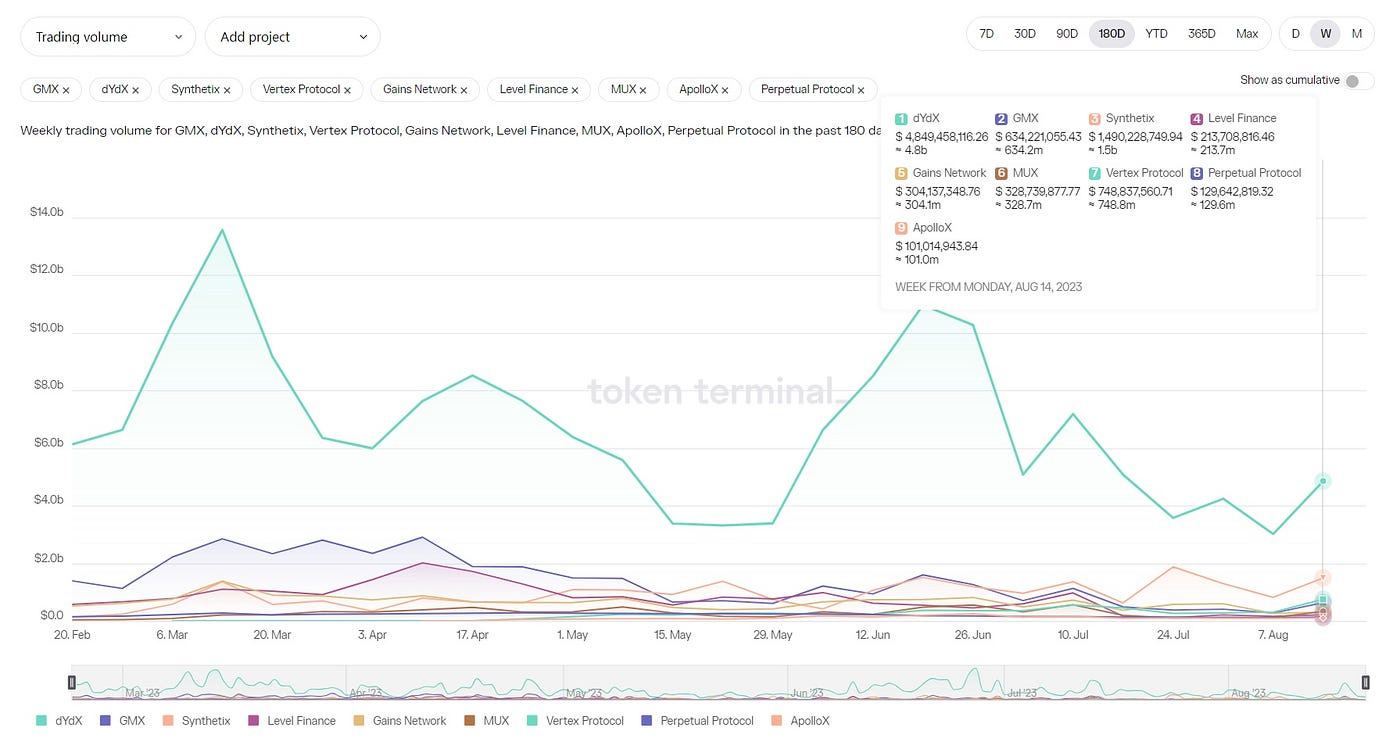Select the 365D time range

[x=1201, y=34]
